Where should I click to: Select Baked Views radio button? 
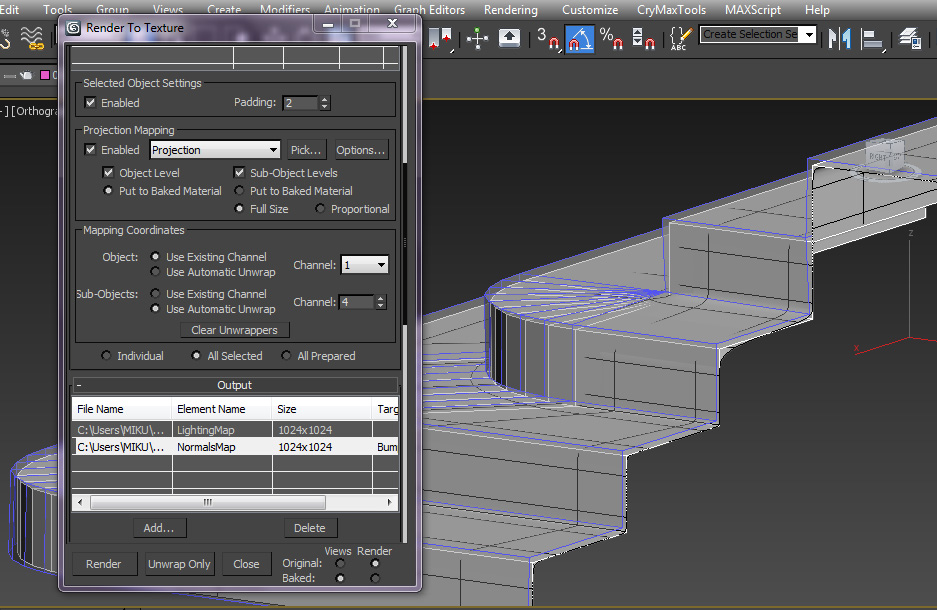(x=340, y=578)
